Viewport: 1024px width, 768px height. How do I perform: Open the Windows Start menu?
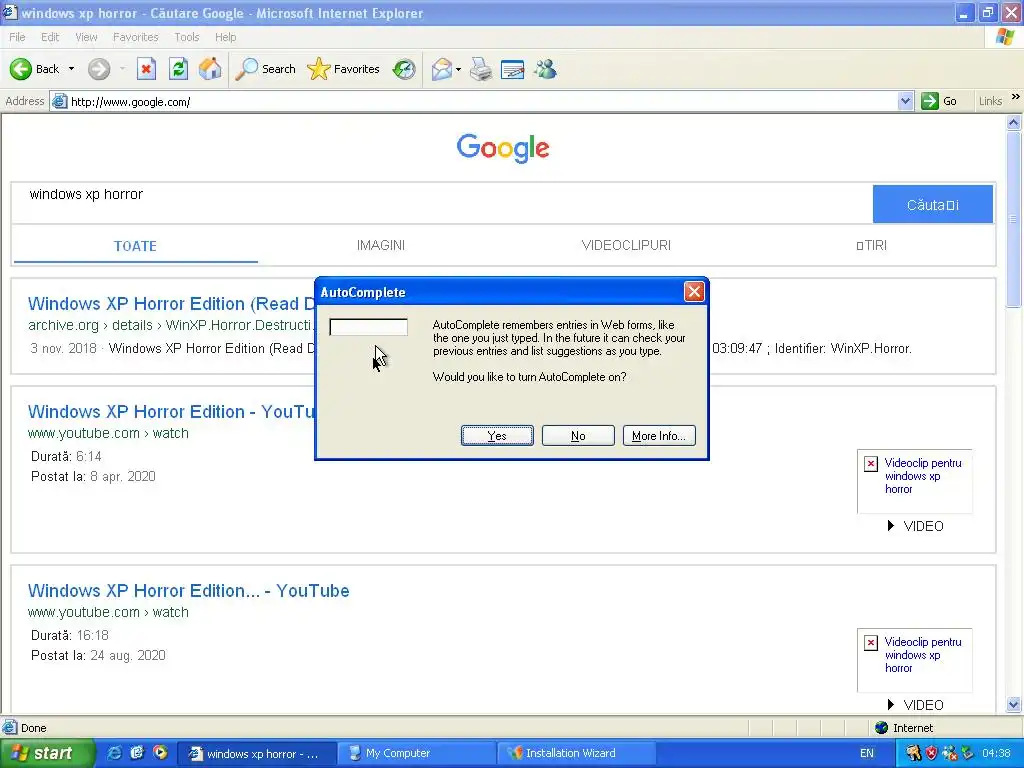click(x=47, y=753)
